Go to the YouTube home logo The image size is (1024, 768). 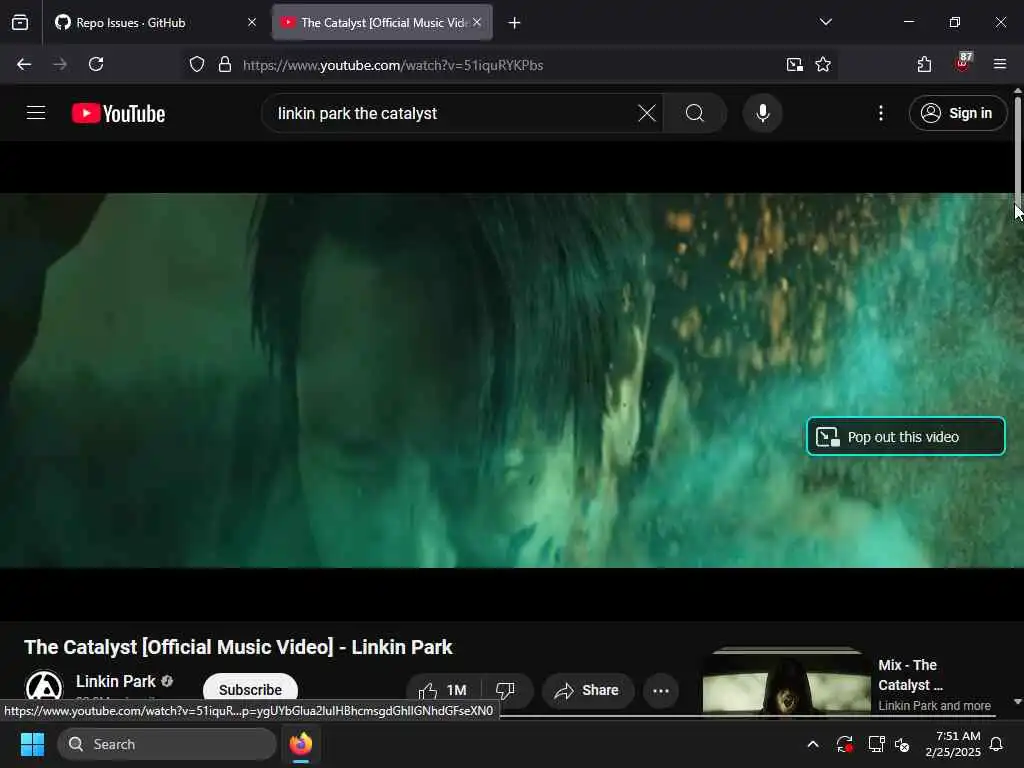pyautogui.click(x=118, y=114)
